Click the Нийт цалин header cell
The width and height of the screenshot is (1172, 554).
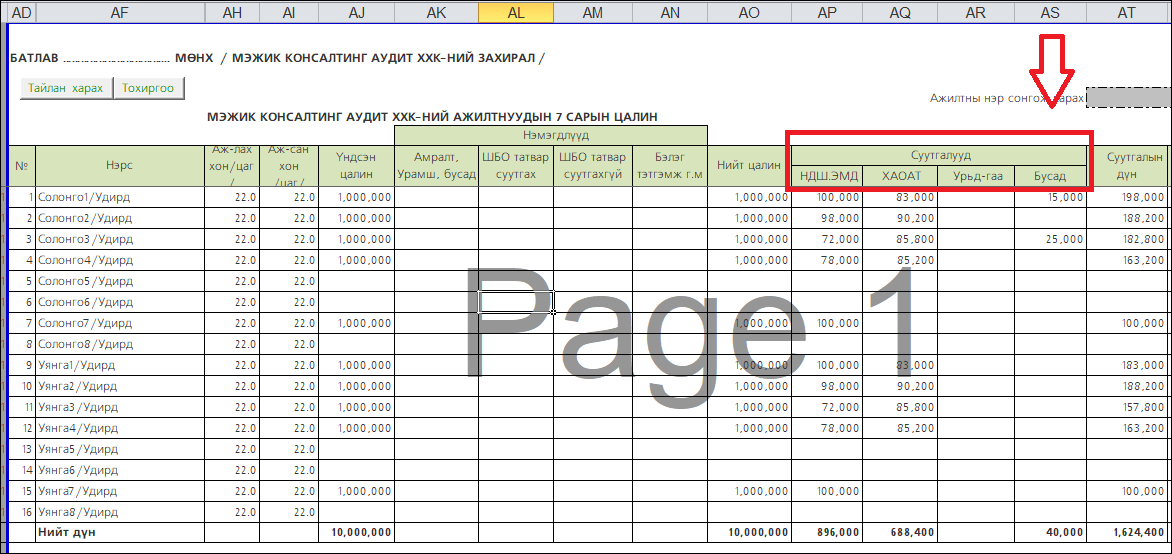coord(749,166)
